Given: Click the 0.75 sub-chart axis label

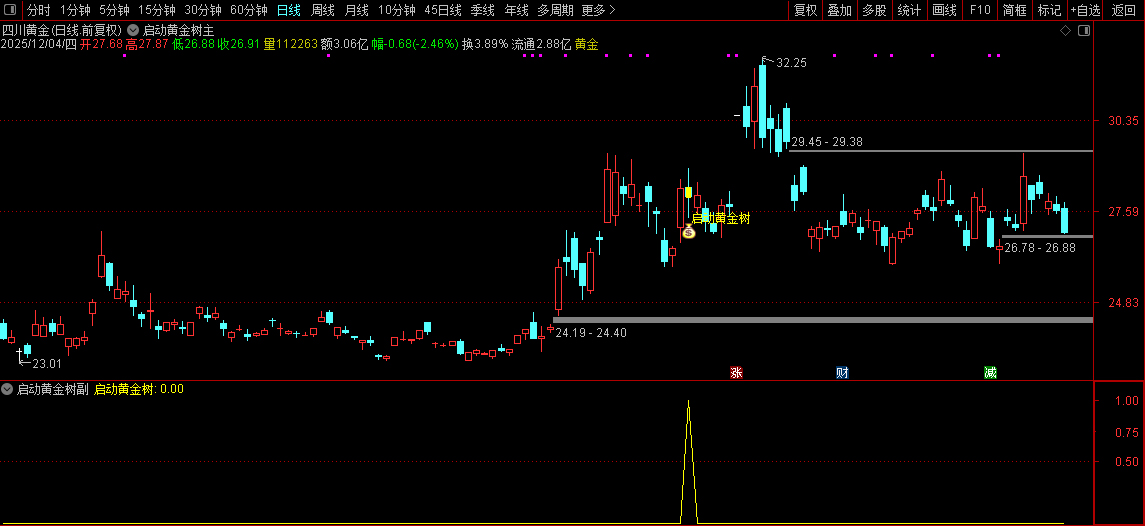Looking at the screenshot, I should 1127,431.
